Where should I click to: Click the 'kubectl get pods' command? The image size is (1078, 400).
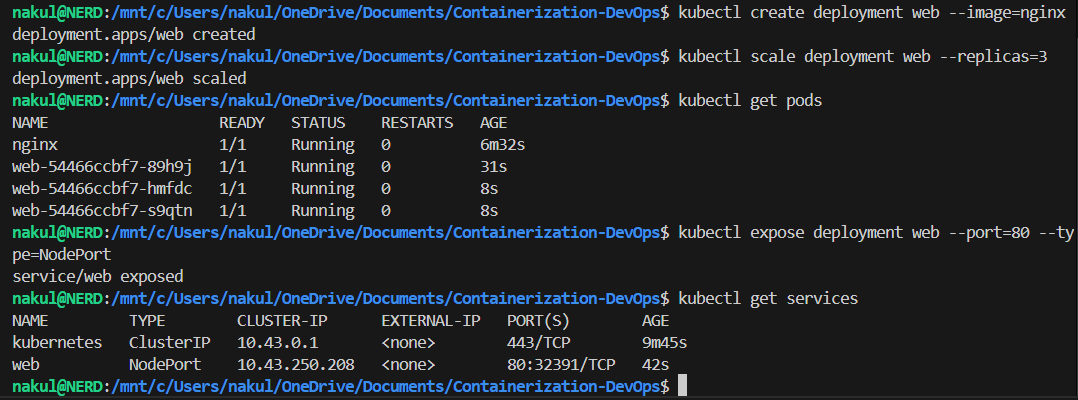749,102
